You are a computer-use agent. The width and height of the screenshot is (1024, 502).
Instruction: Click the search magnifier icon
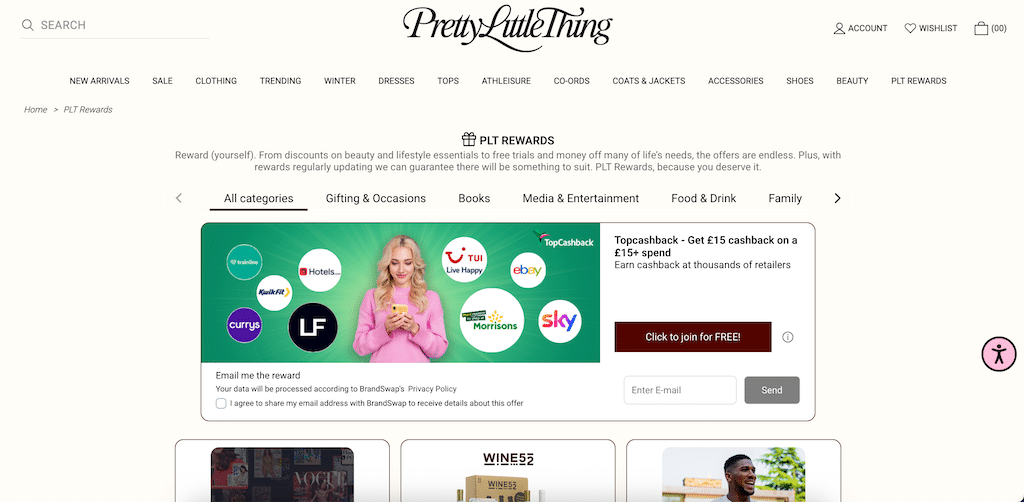(x=27, y=25)
